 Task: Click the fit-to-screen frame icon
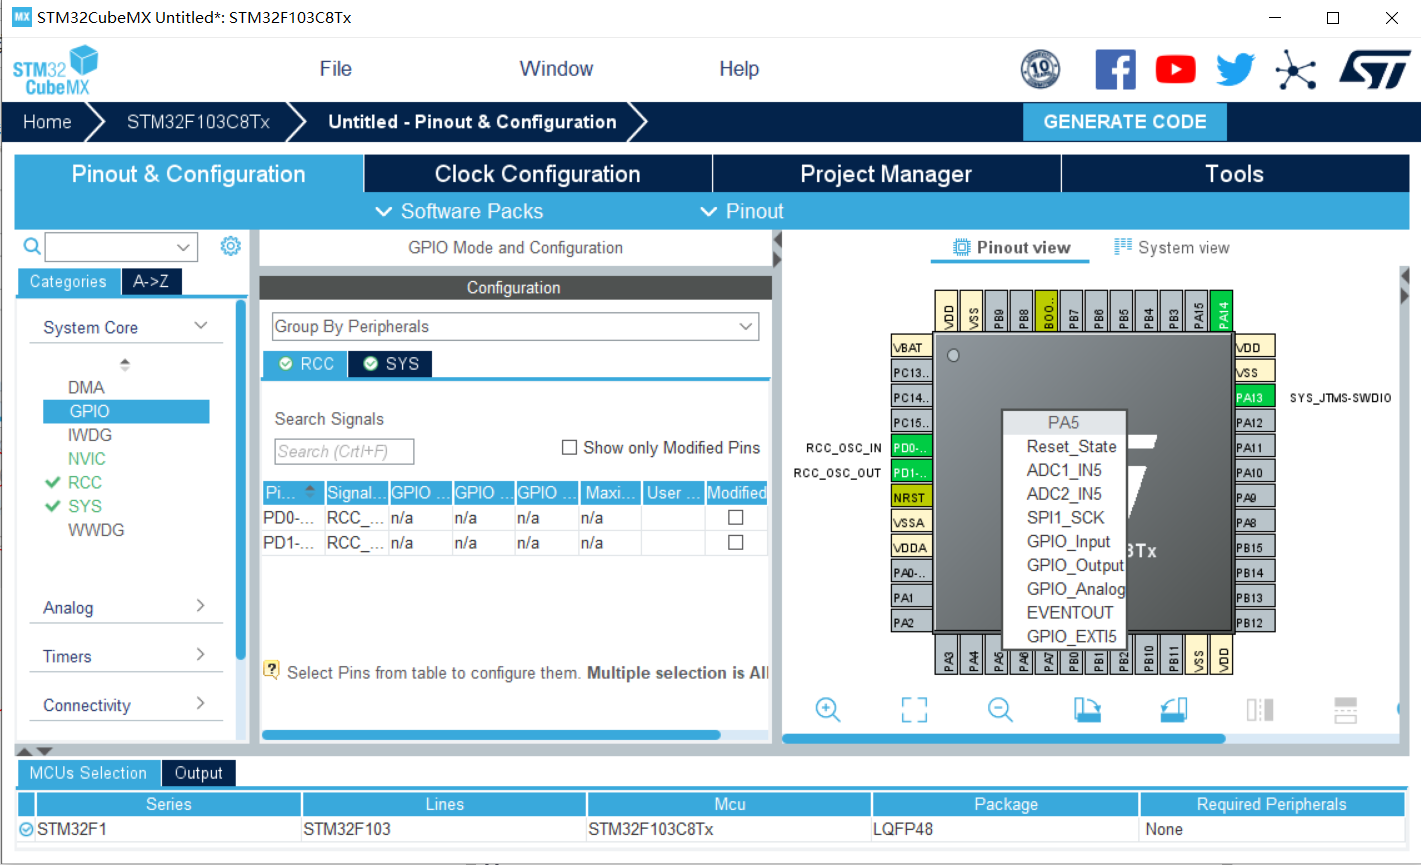pyautogui.click(x=914, y=710)
